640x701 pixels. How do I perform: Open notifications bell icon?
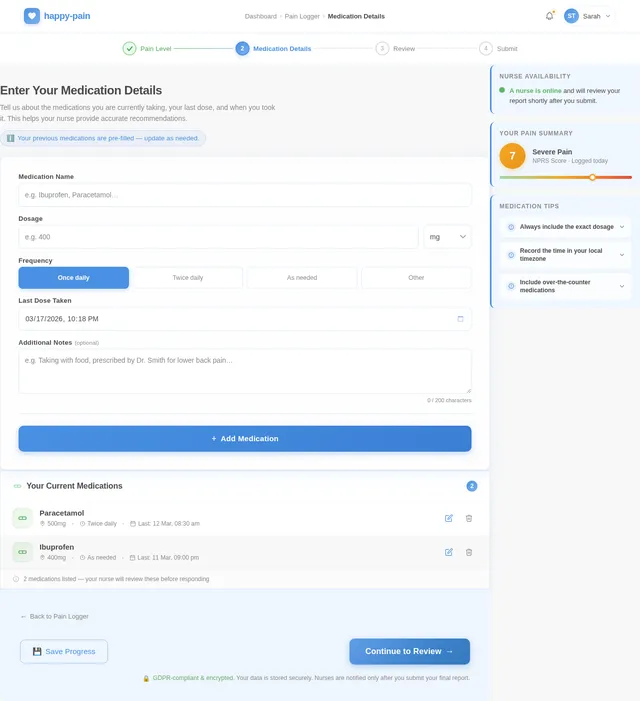point(549,16)
